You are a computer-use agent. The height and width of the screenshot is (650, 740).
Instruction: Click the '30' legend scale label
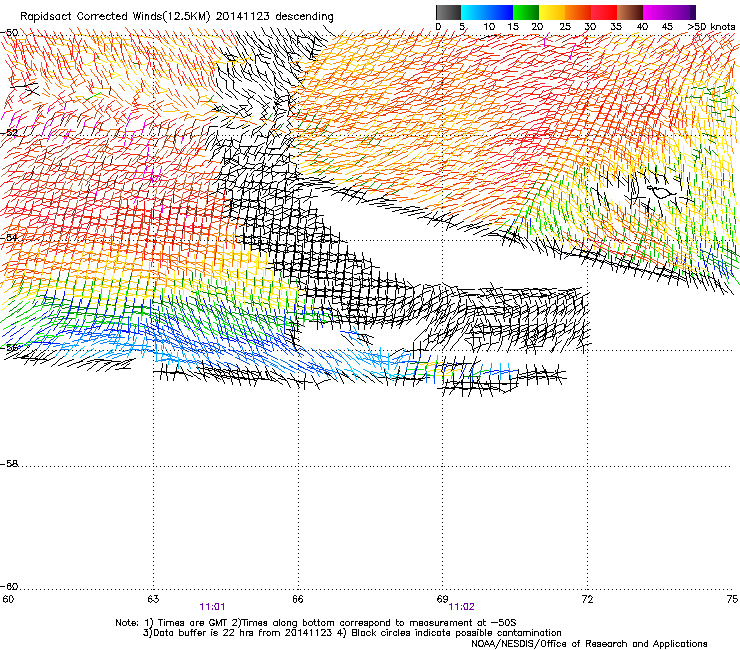(x=590, y=27)
